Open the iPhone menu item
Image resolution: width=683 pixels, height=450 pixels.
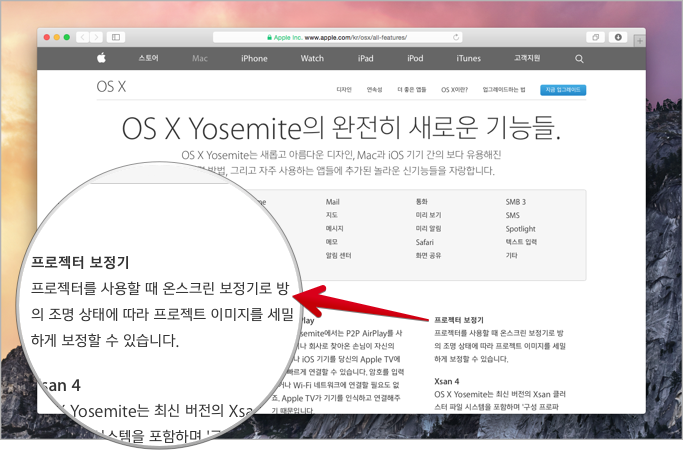click(x=254, y=58)
